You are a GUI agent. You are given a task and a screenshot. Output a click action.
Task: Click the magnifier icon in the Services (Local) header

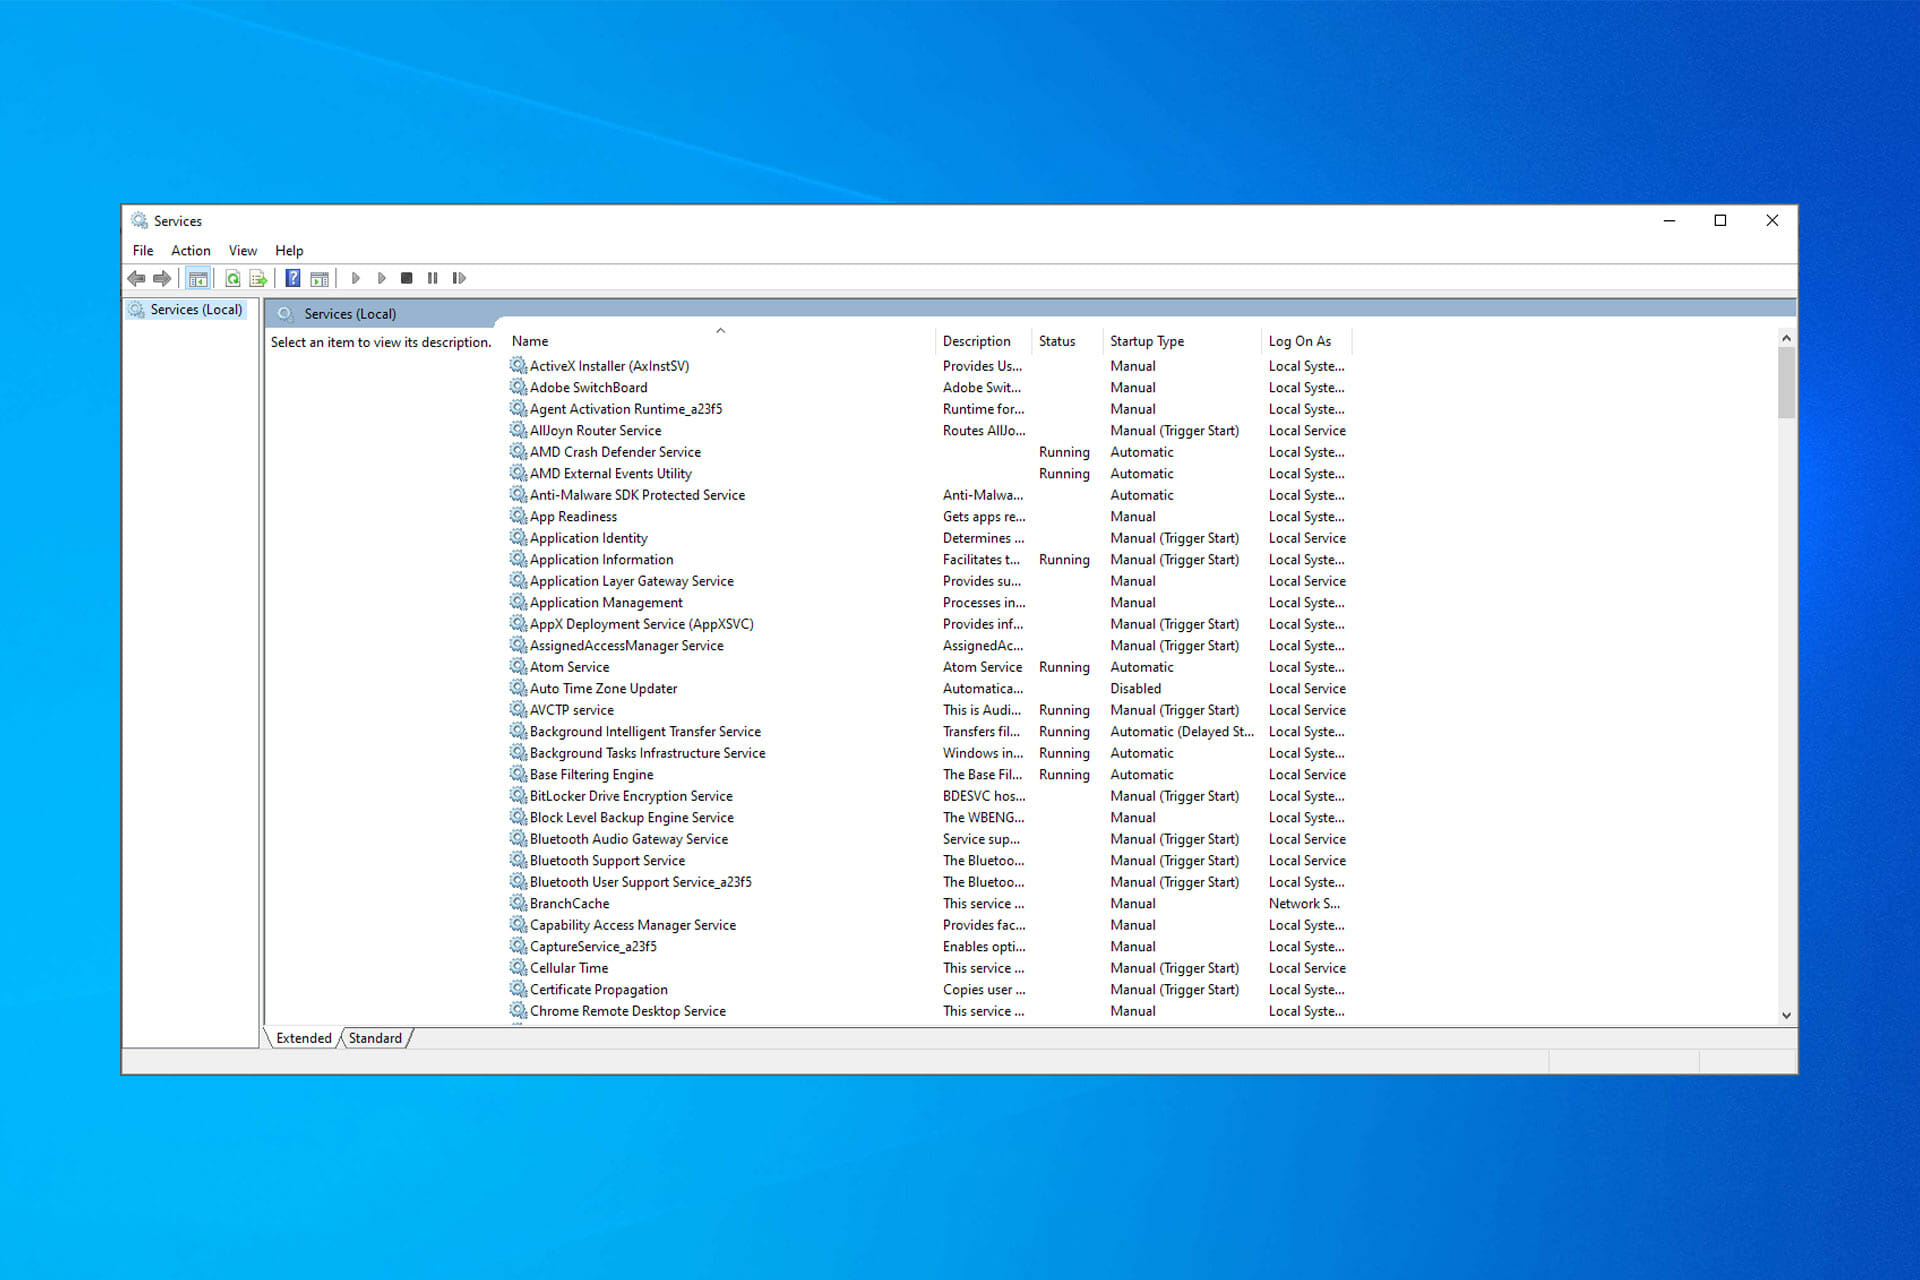[x=285, y=314]
